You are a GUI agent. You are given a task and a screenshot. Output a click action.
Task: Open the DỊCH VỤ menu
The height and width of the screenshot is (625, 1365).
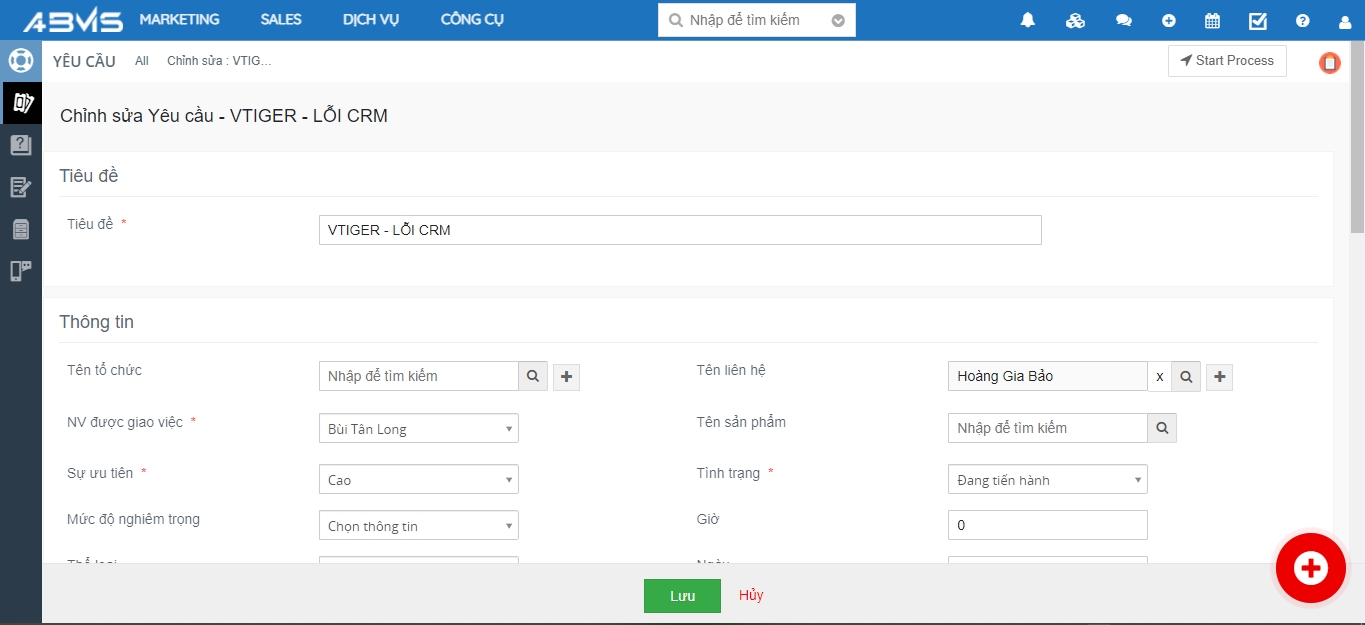pyautogui.click(x=370, y=20)
